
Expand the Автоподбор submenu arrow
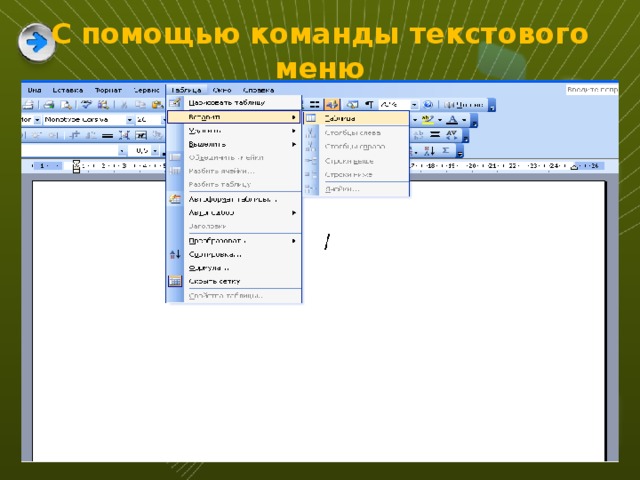pyautogui.click(x=293, y=213)
